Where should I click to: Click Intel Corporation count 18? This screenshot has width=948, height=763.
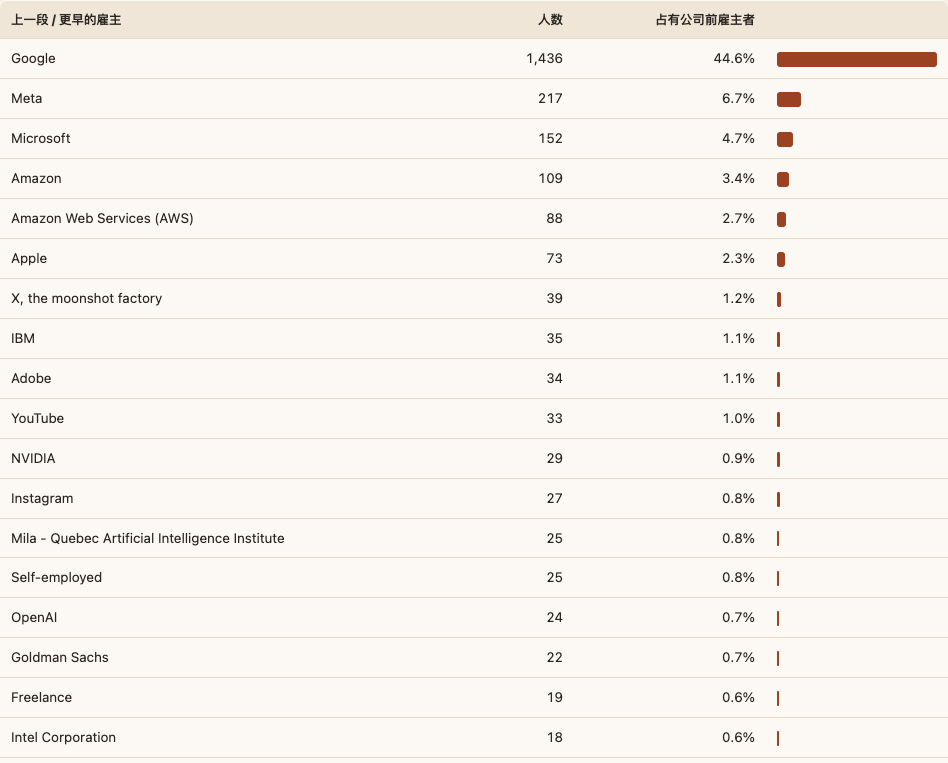tap(554, 737)
